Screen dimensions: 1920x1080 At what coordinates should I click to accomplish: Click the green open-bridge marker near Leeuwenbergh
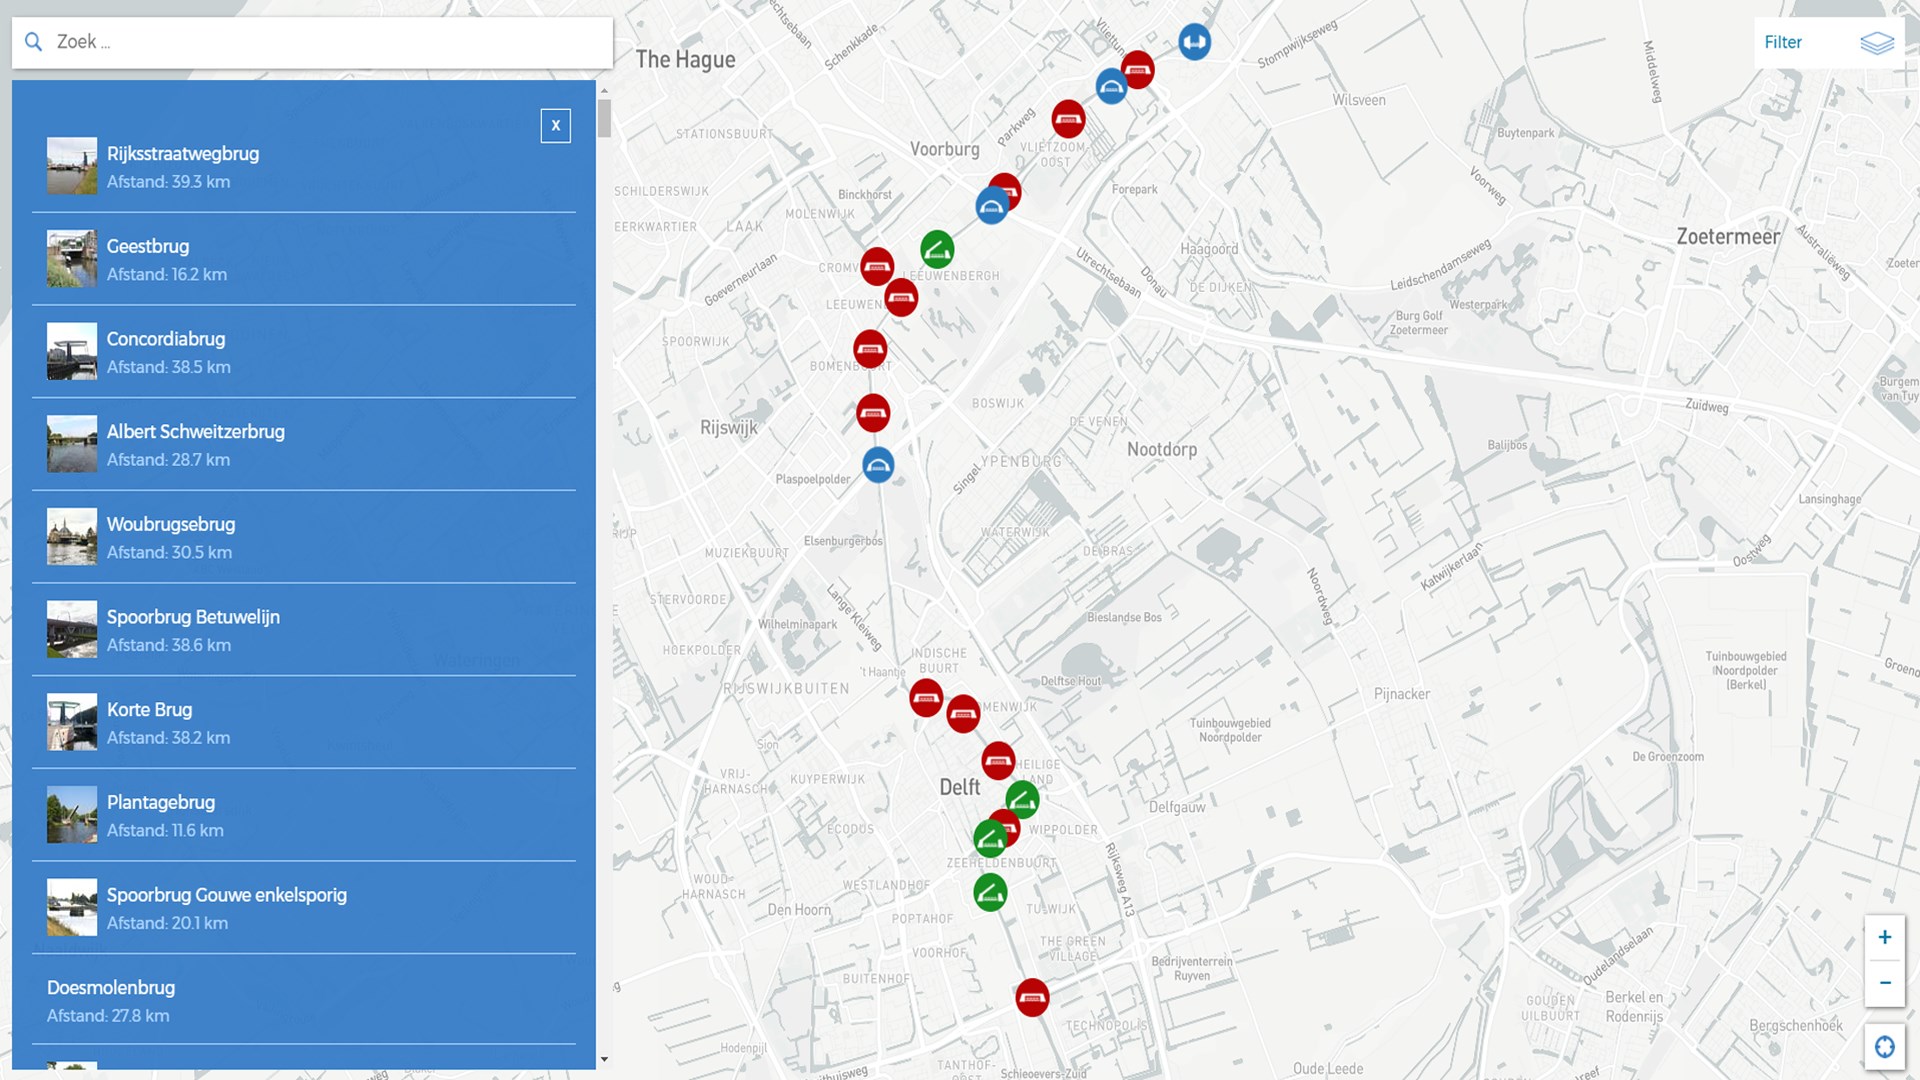tap(937, 249)
